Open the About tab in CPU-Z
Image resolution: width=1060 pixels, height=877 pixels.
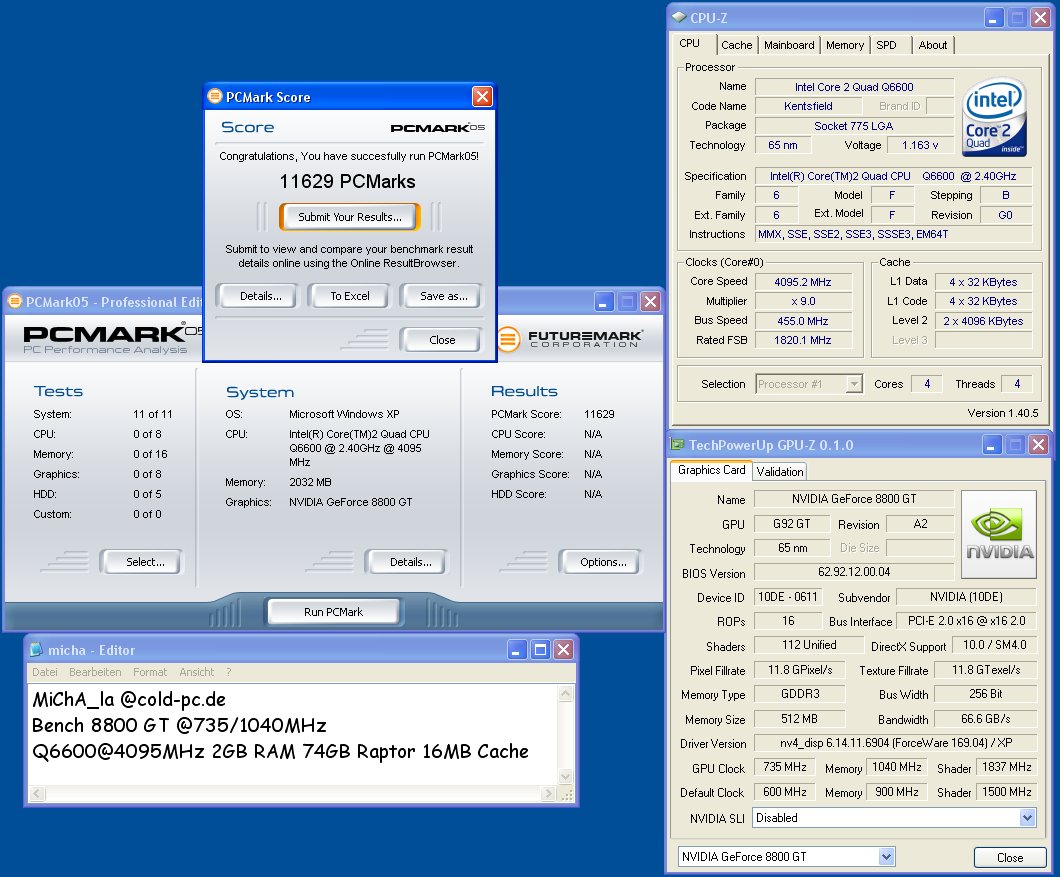932,45
